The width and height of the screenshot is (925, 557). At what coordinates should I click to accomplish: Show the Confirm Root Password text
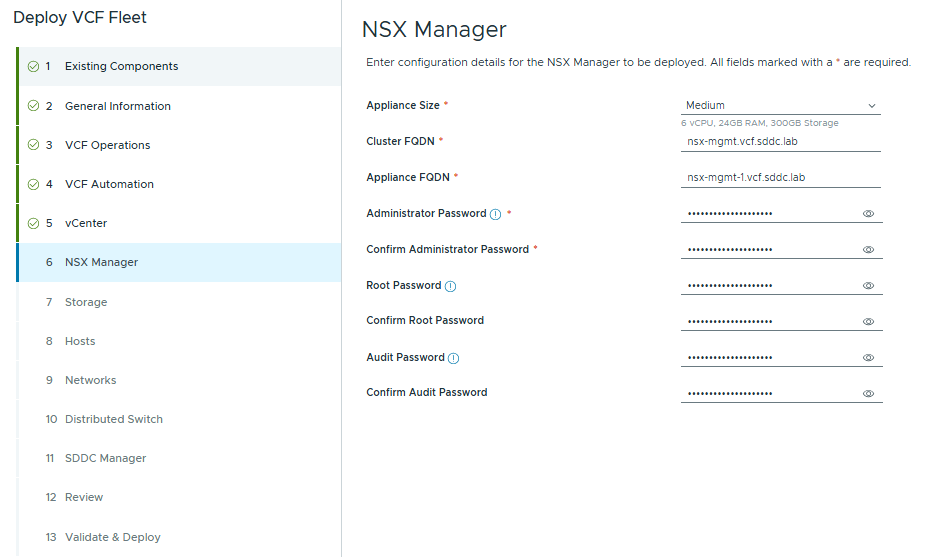[x=868, y=322]
